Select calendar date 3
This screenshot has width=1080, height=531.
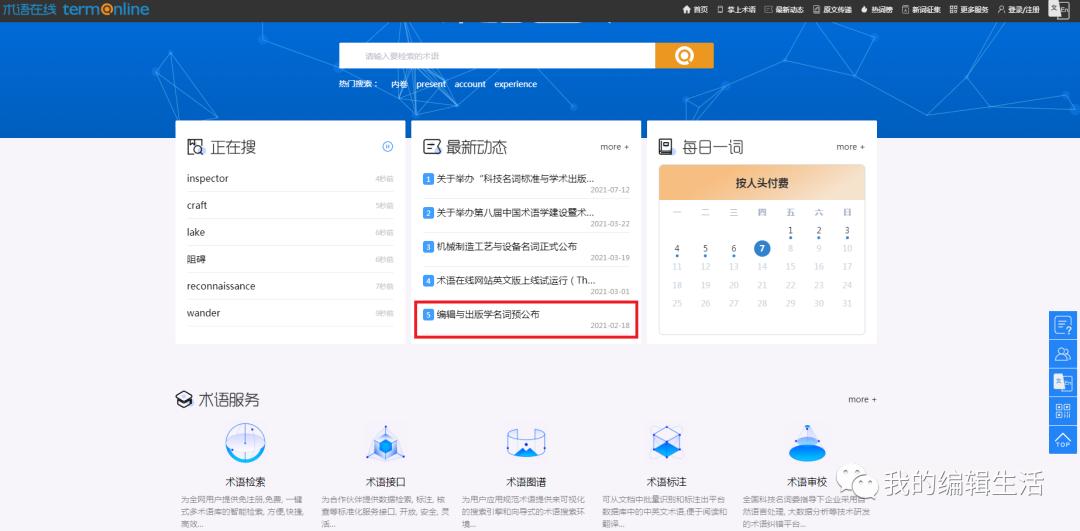pos(847,231)
